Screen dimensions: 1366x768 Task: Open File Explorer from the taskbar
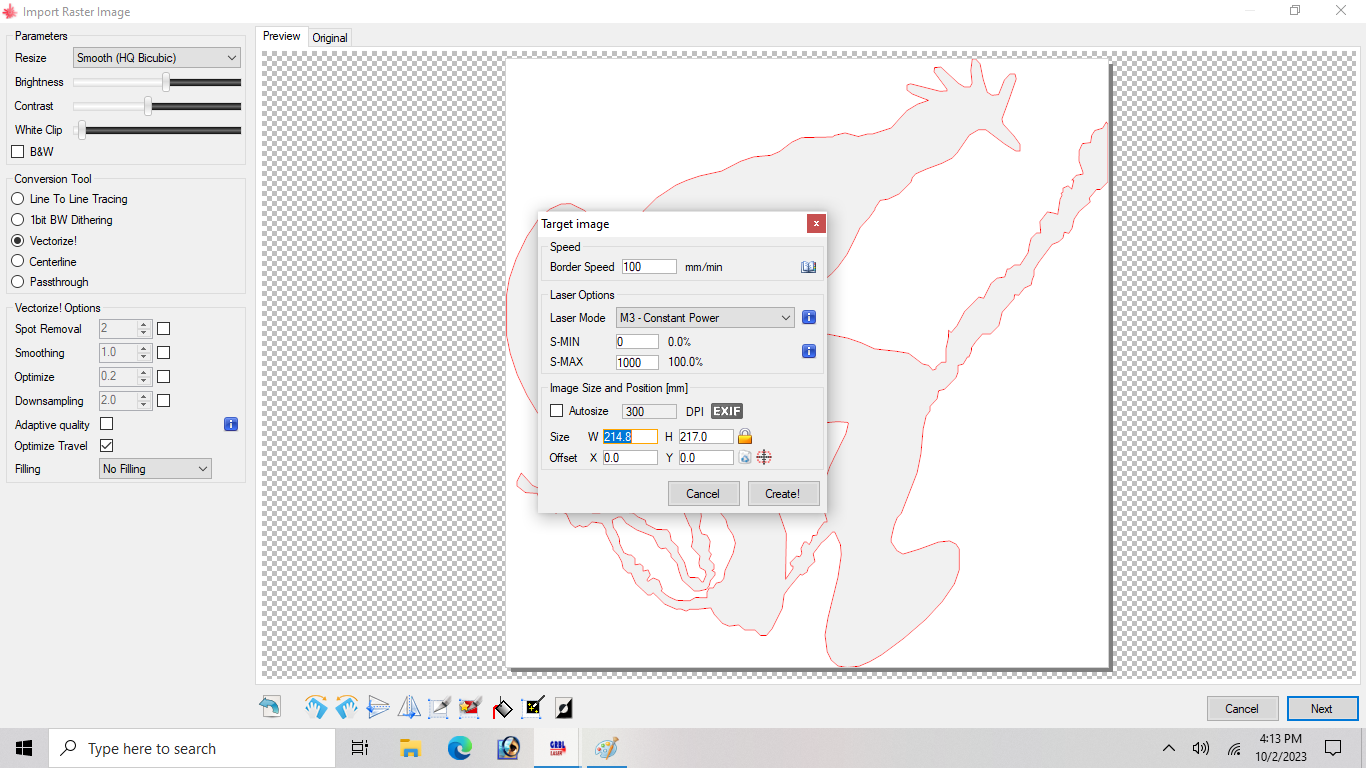[410, 748]
